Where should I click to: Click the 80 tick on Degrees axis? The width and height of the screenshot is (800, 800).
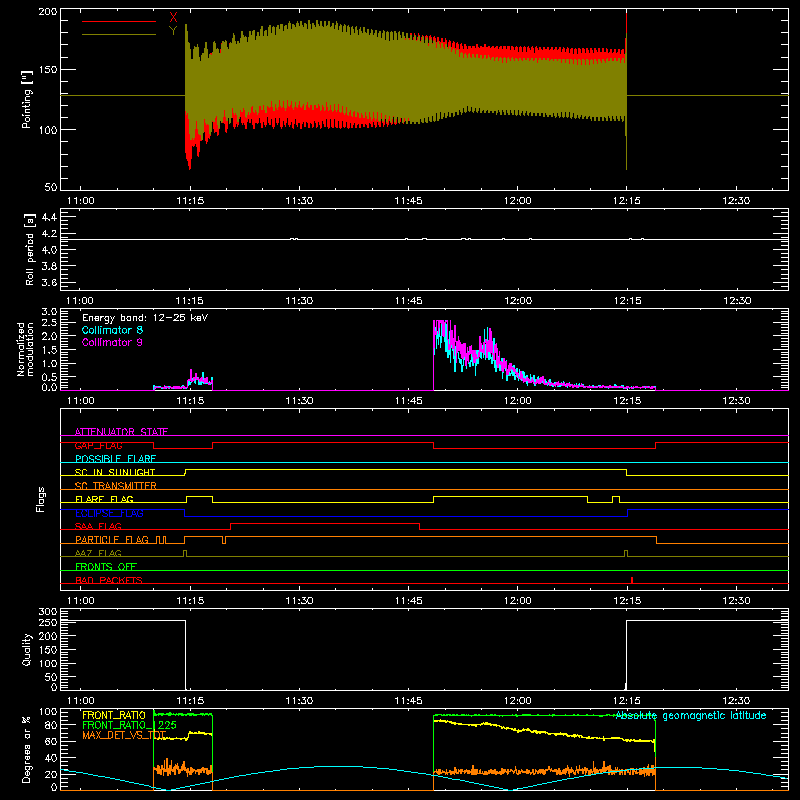pyautogui.click(x=51, y=725)
